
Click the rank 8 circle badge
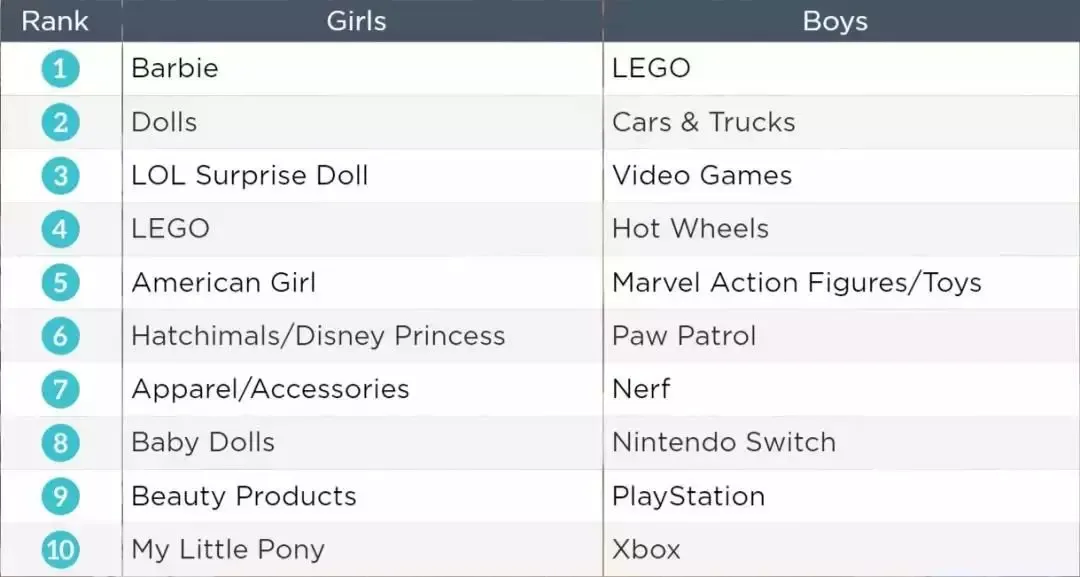[x=60, y=443]
